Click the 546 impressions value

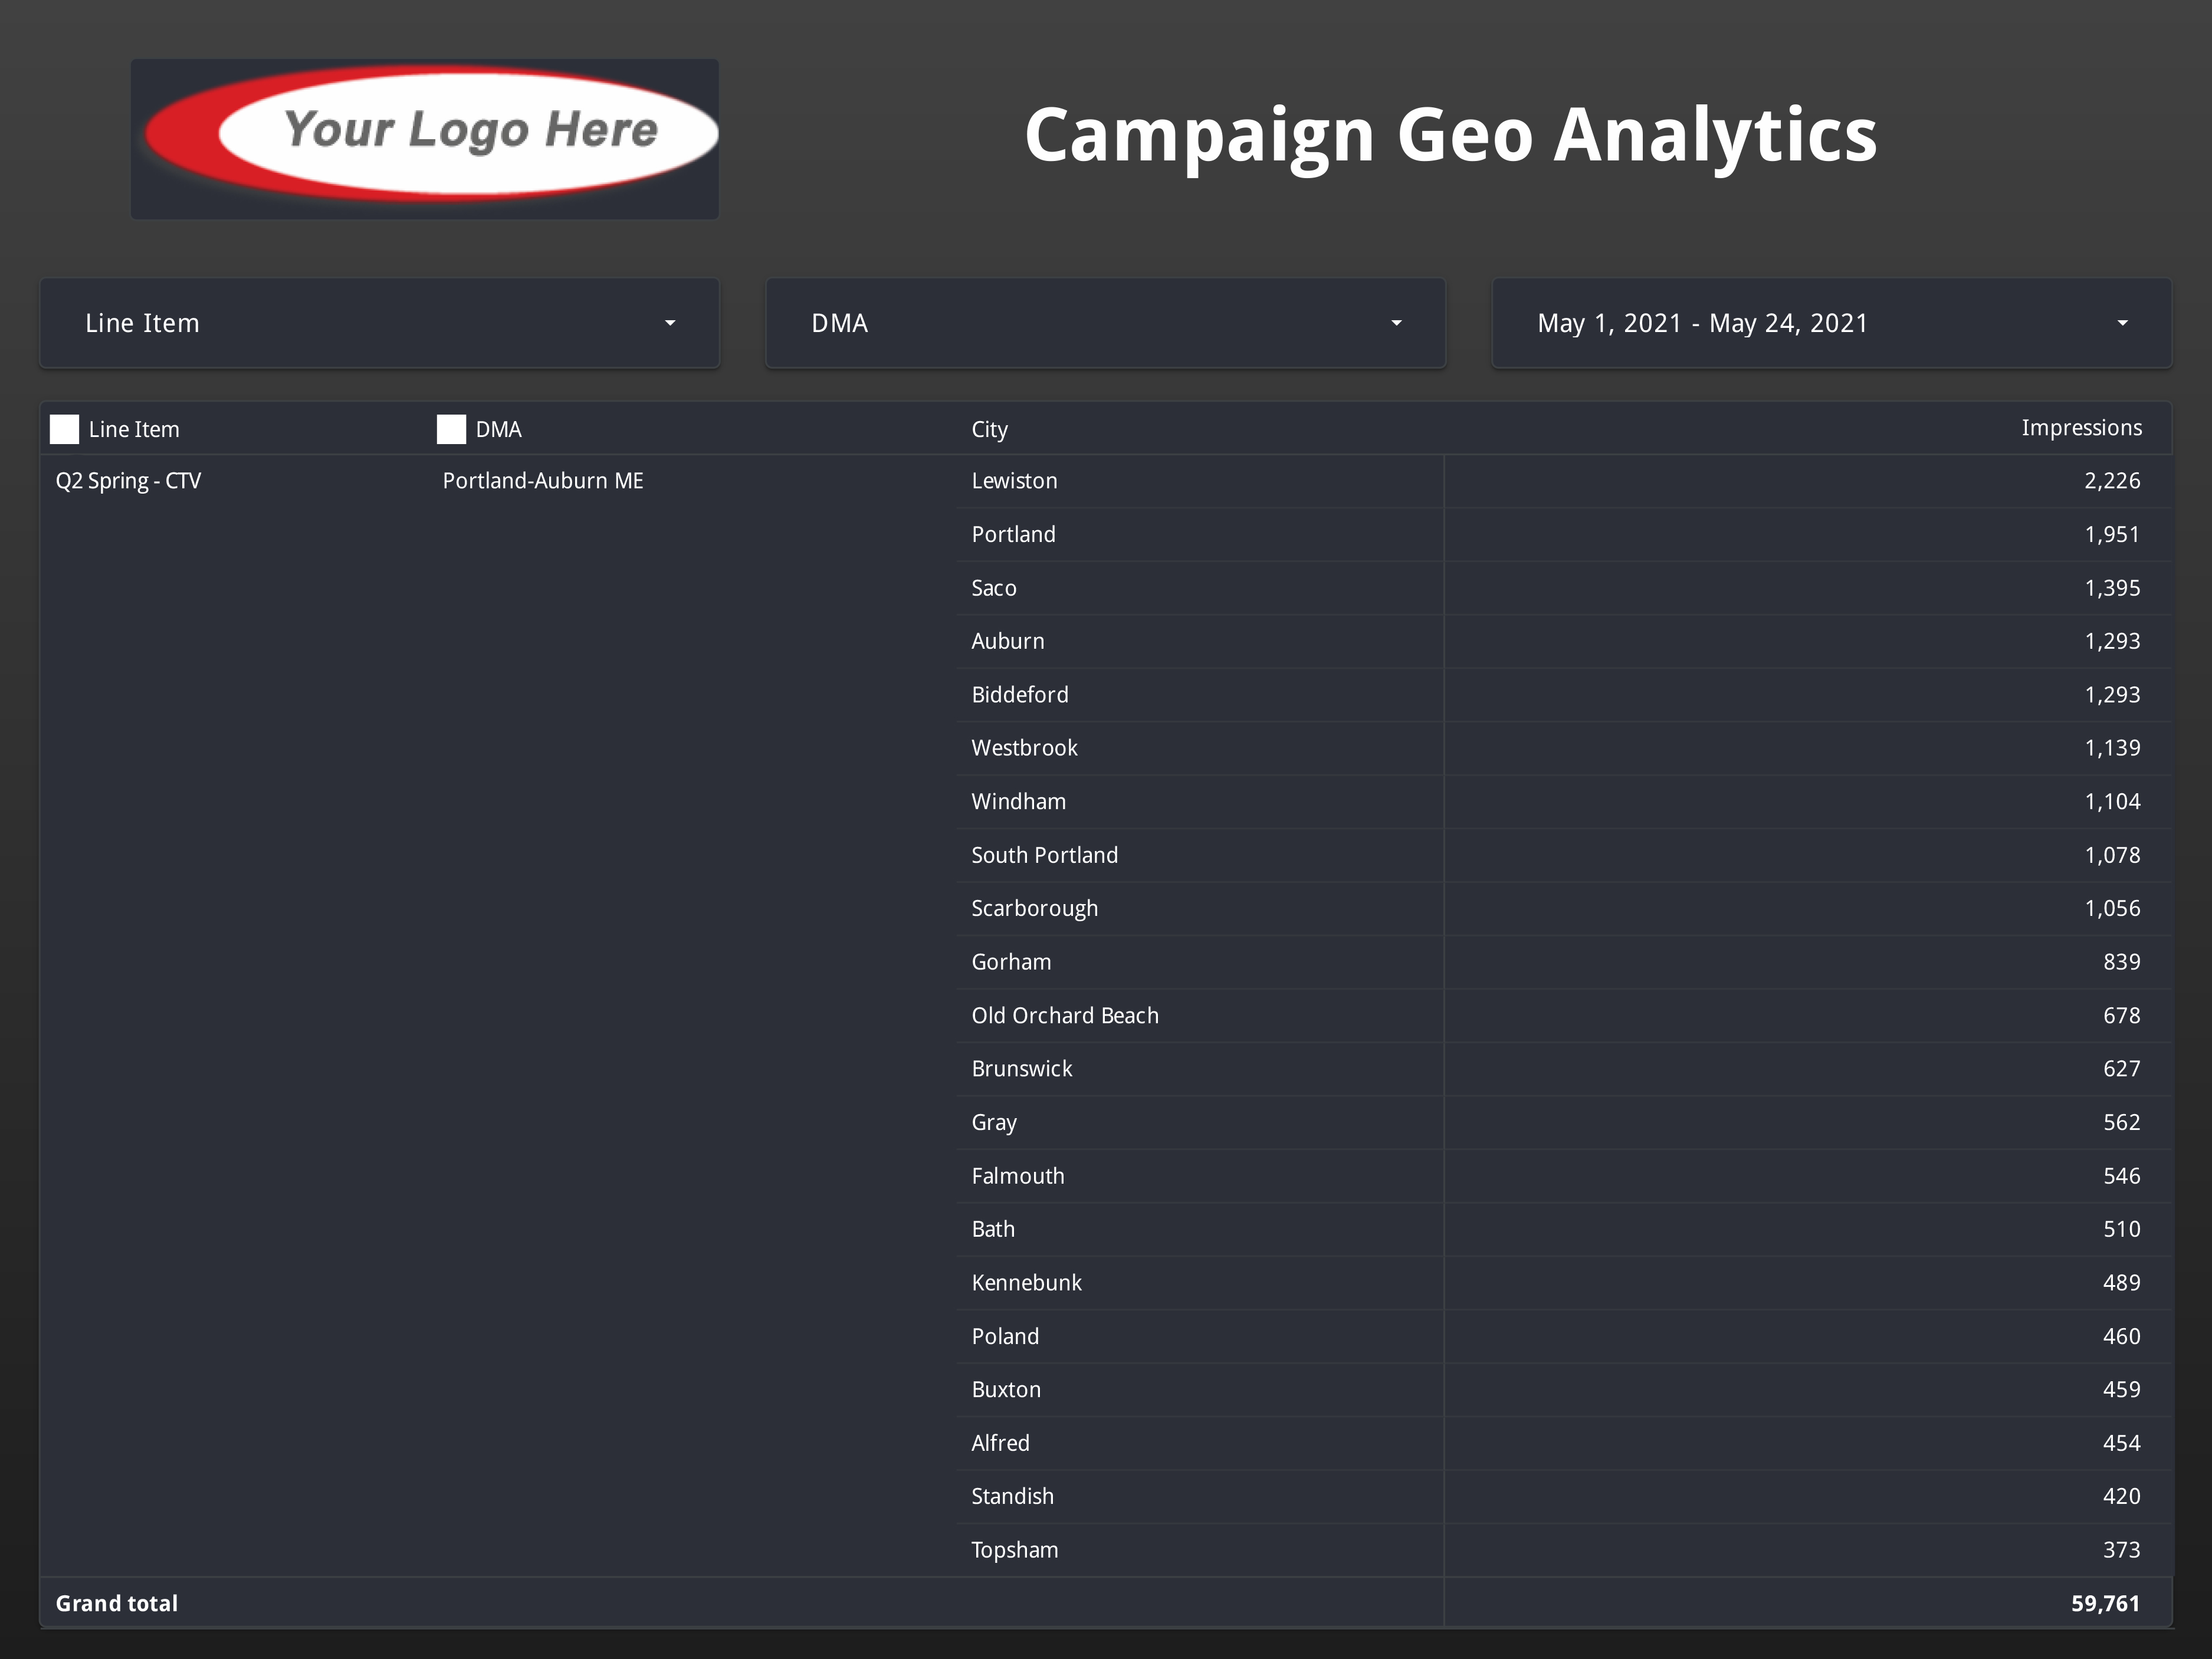[2121, 1176]
